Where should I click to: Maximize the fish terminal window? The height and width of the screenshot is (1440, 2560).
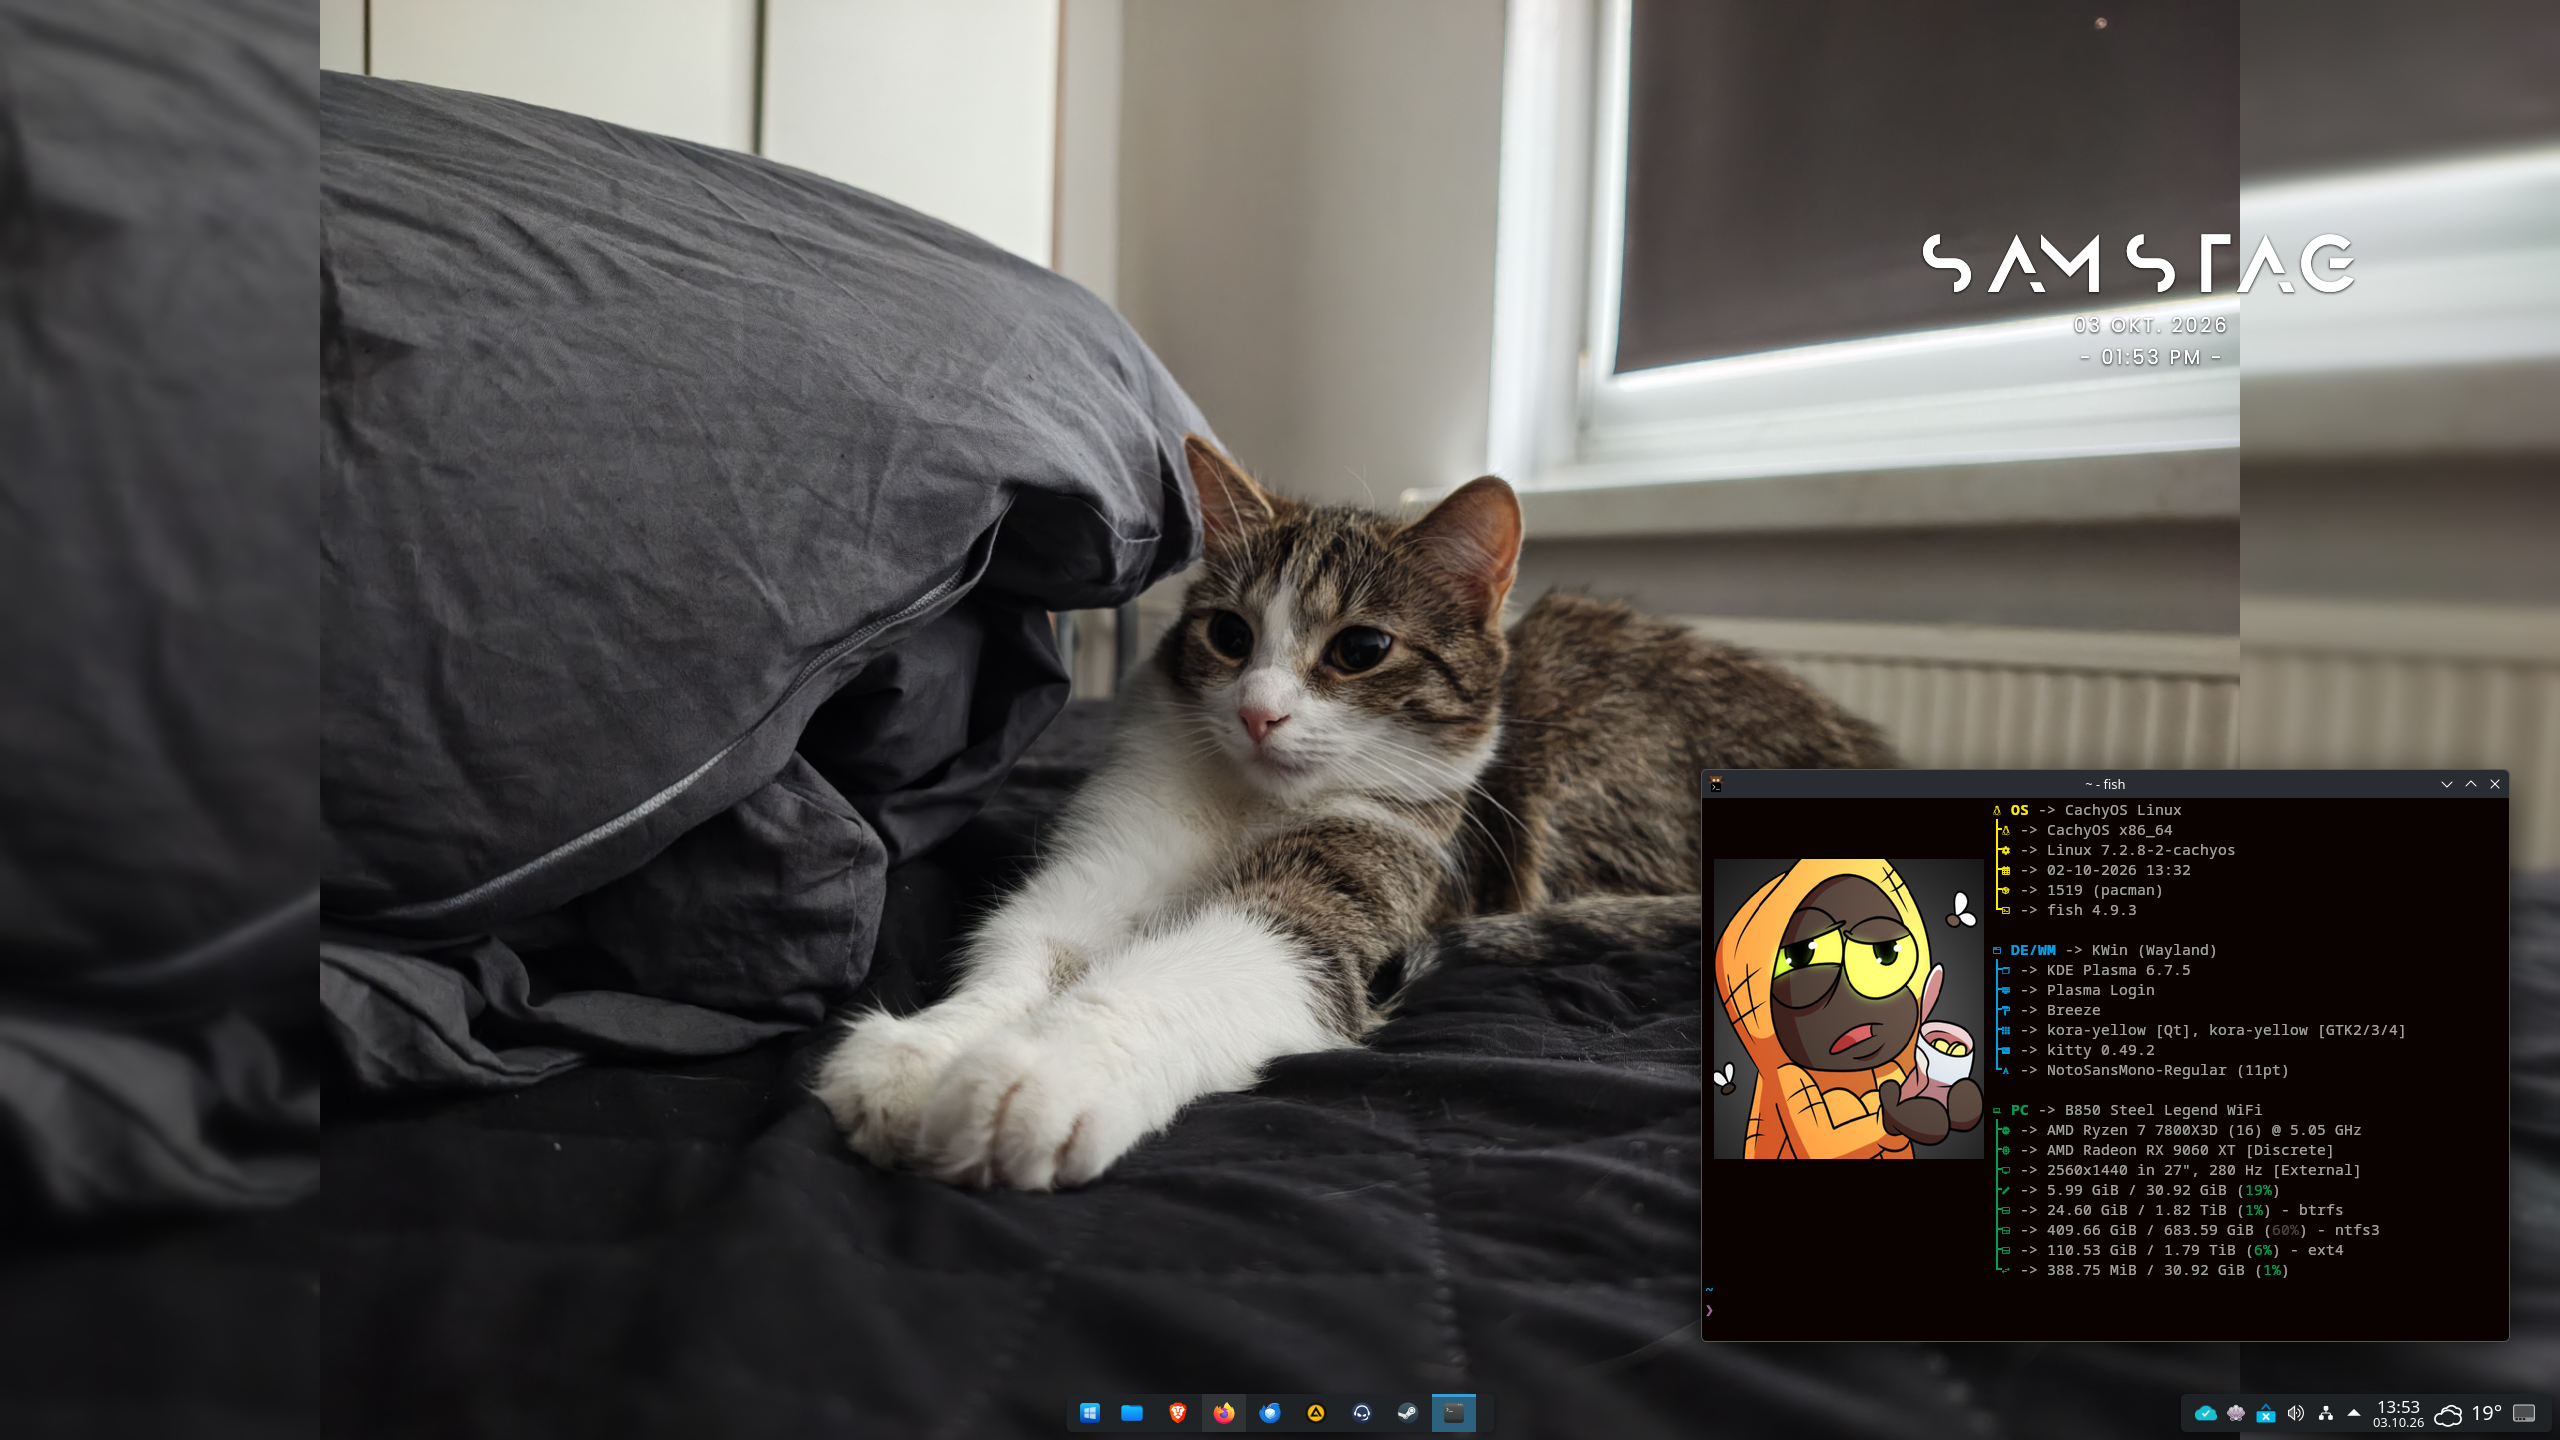2471,784
